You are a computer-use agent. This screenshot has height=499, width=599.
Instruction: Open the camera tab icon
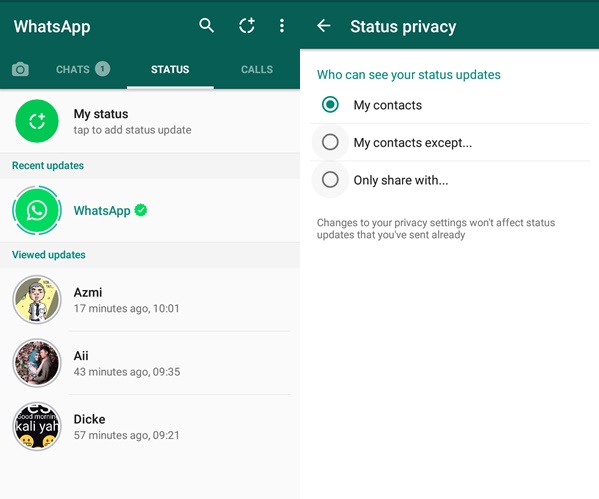[x=20, y=69]
